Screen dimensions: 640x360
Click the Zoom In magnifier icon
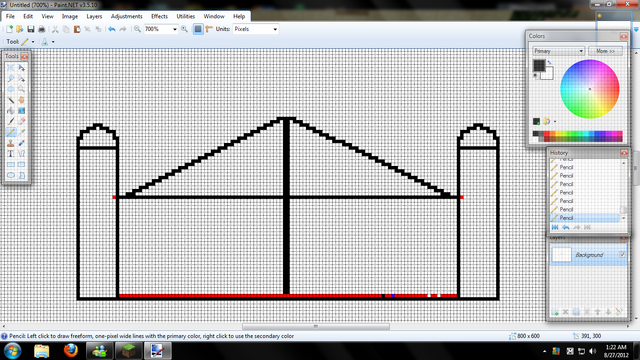coord(184,29)
